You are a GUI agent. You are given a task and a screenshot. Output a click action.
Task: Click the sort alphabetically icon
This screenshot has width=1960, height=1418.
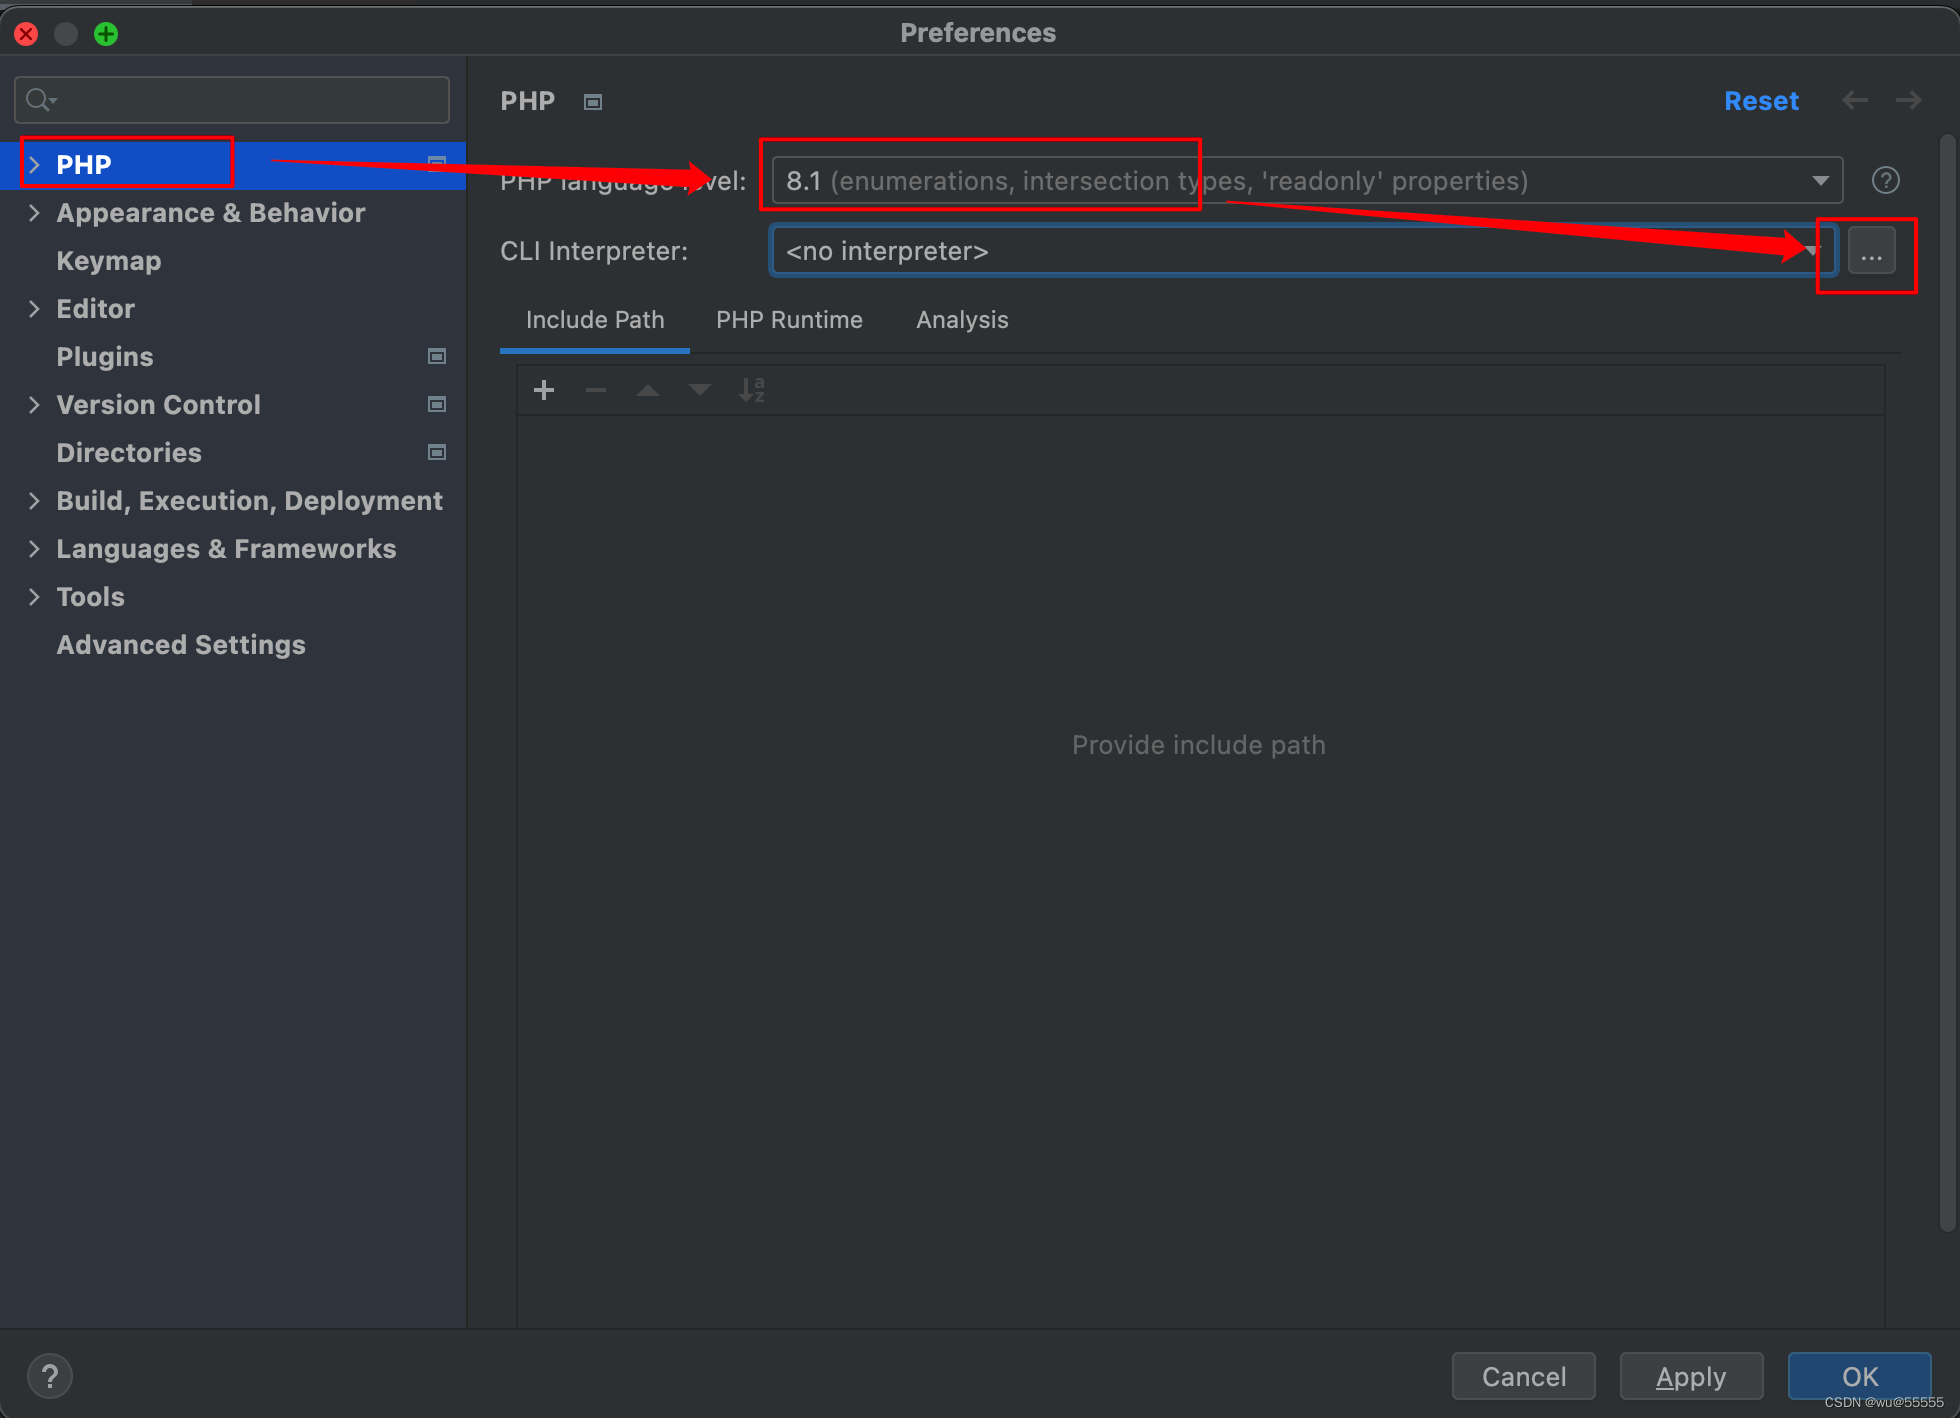click(751, 390)
